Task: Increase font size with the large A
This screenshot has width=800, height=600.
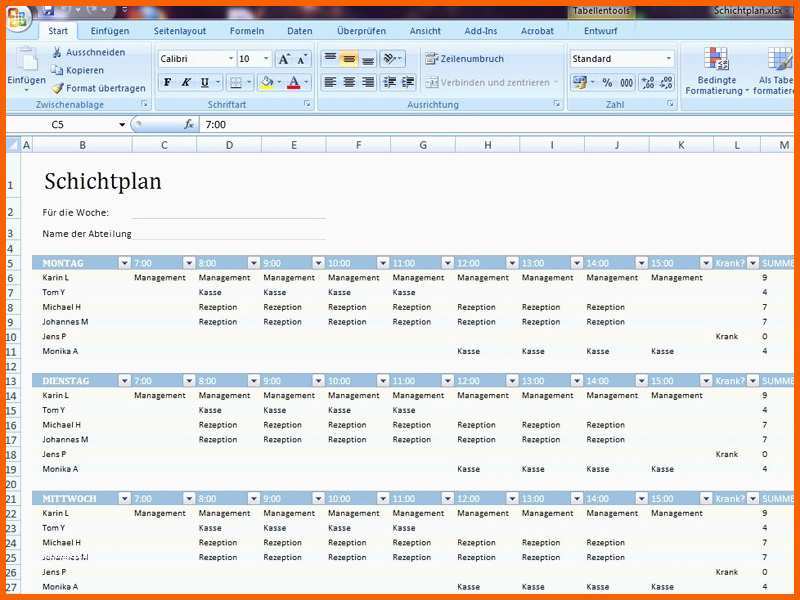Action: (x=284, y=59)
